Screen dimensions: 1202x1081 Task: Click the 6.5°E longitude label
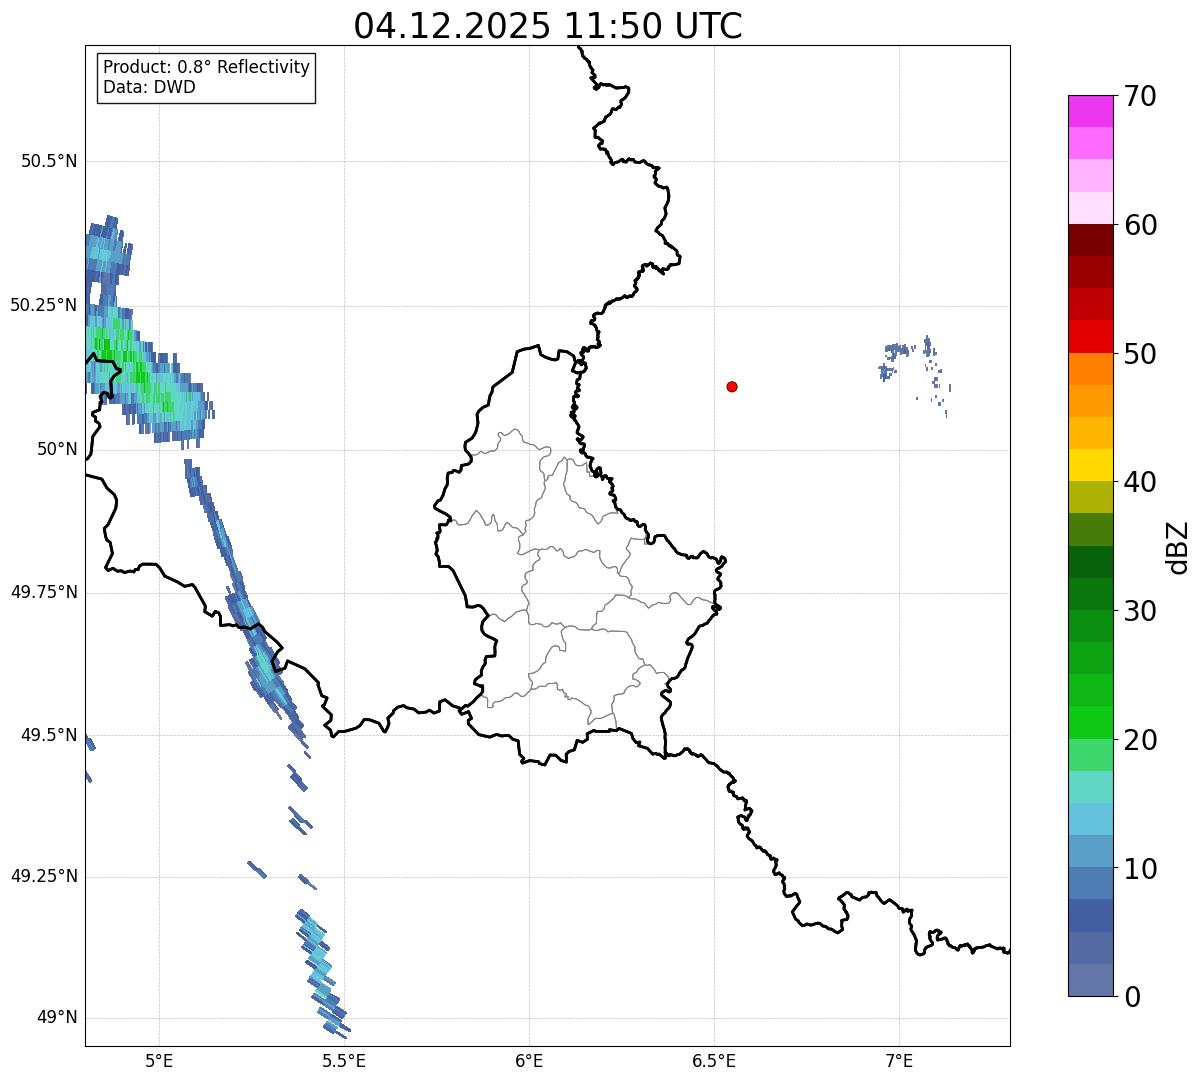[x=714, y=1060]
